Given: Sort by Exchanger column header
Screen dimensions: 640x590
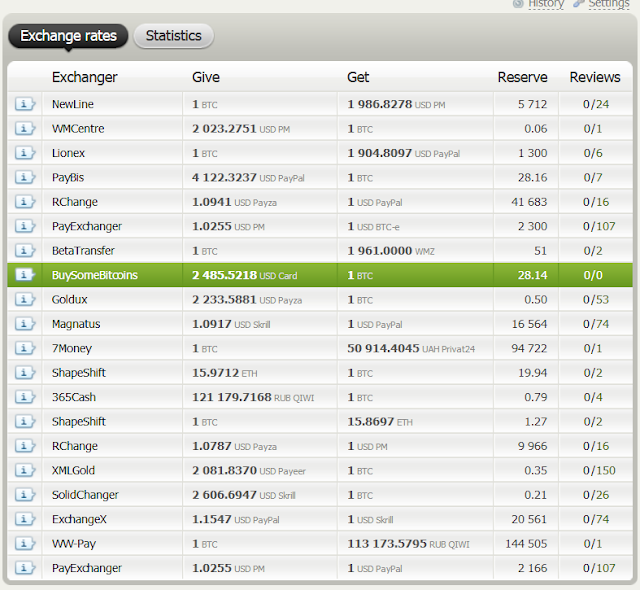Looking at the screenshot, I should pos(84,77).
